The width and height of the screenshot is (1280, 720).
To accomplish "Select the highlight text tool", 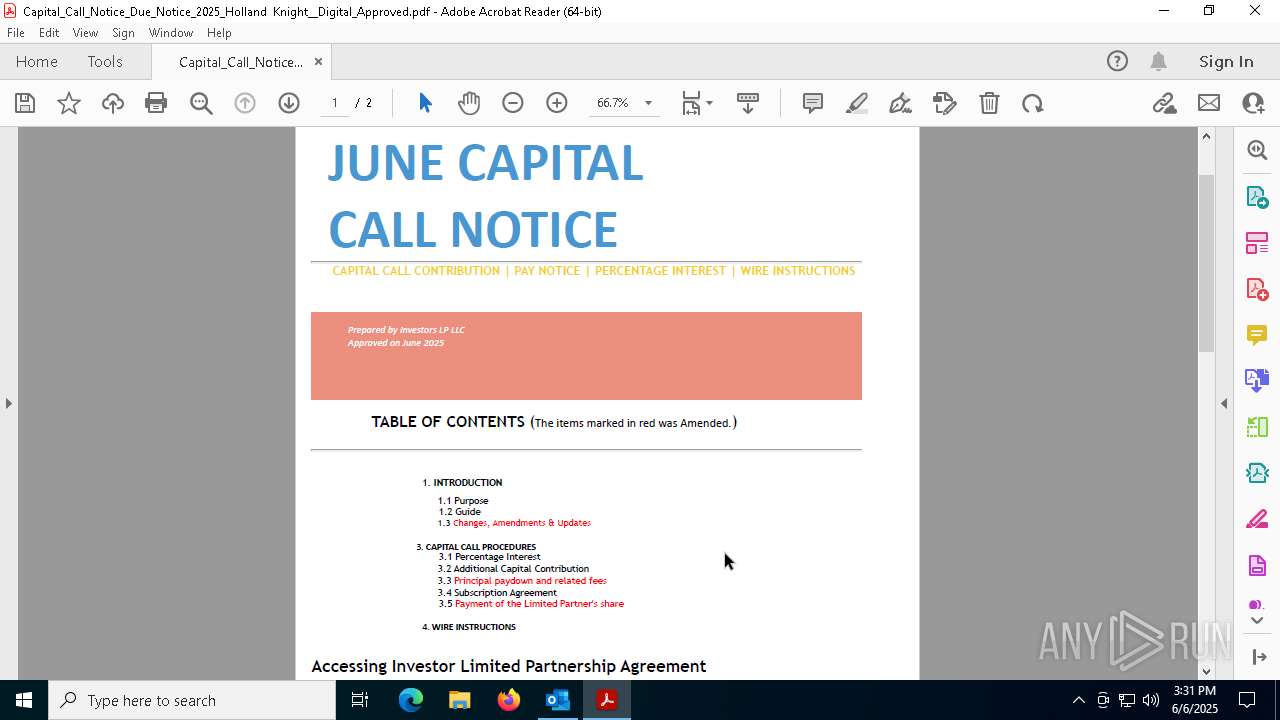I will point(857,103).
